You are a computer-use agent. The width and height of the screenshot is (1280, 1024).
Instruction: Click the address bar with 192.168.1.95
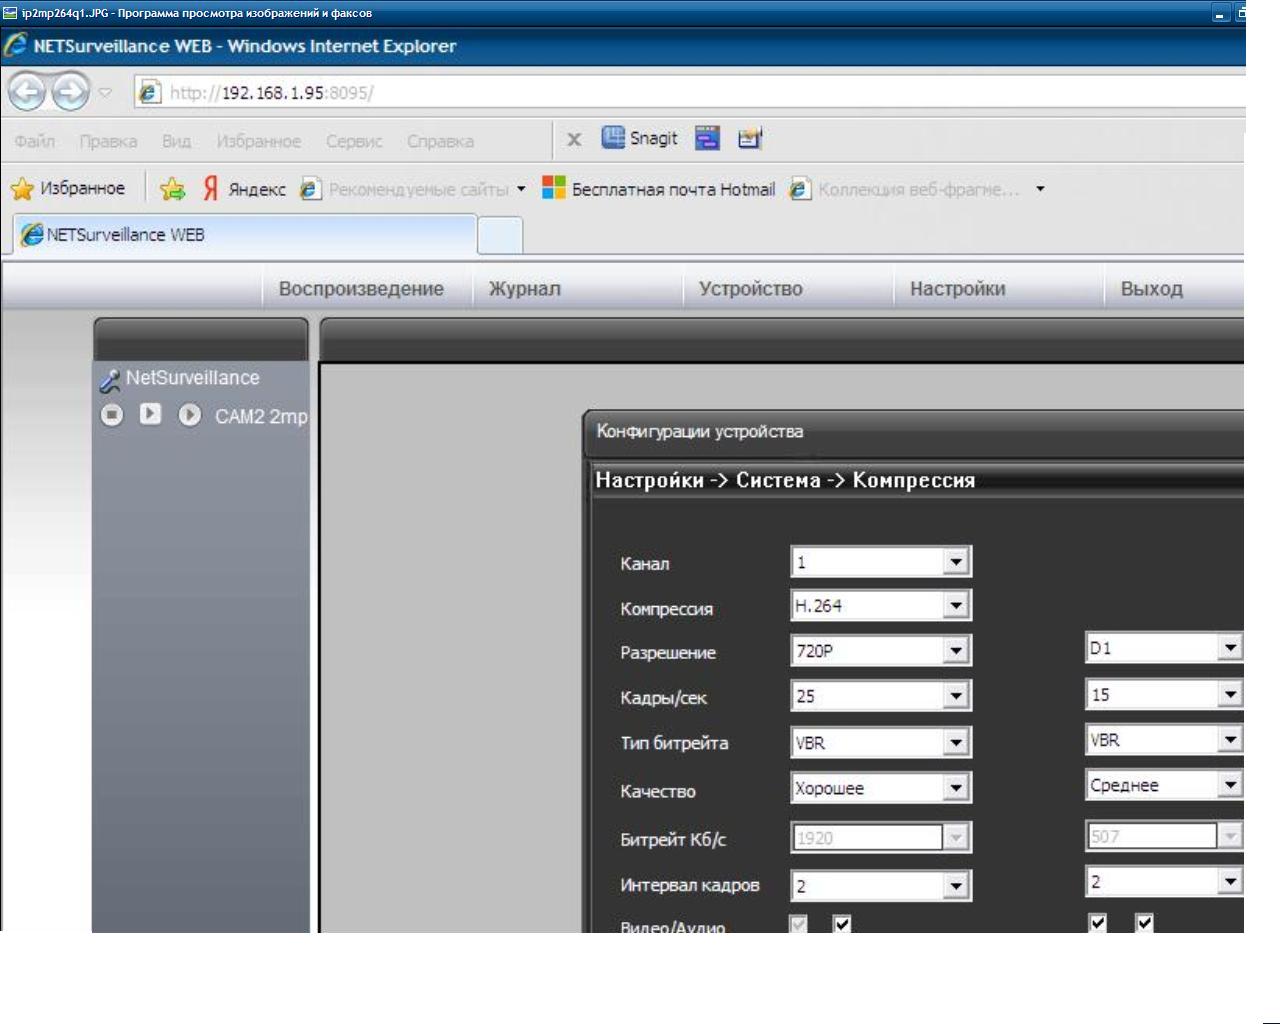click(600, 93)
